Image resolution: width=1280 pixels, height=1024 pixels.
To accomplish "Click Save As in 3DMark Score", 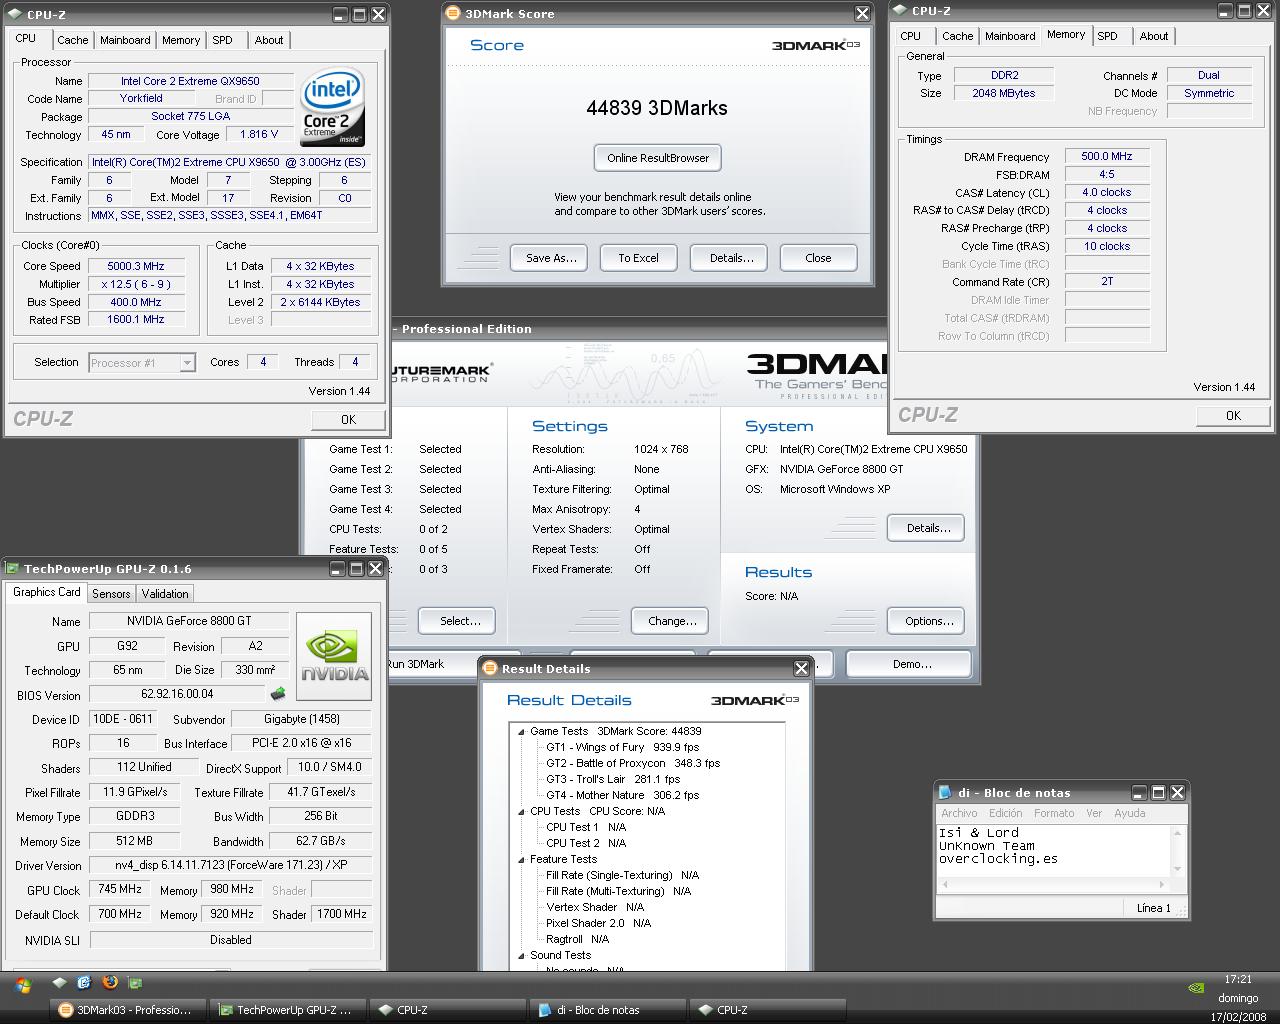I will point(551,258).
